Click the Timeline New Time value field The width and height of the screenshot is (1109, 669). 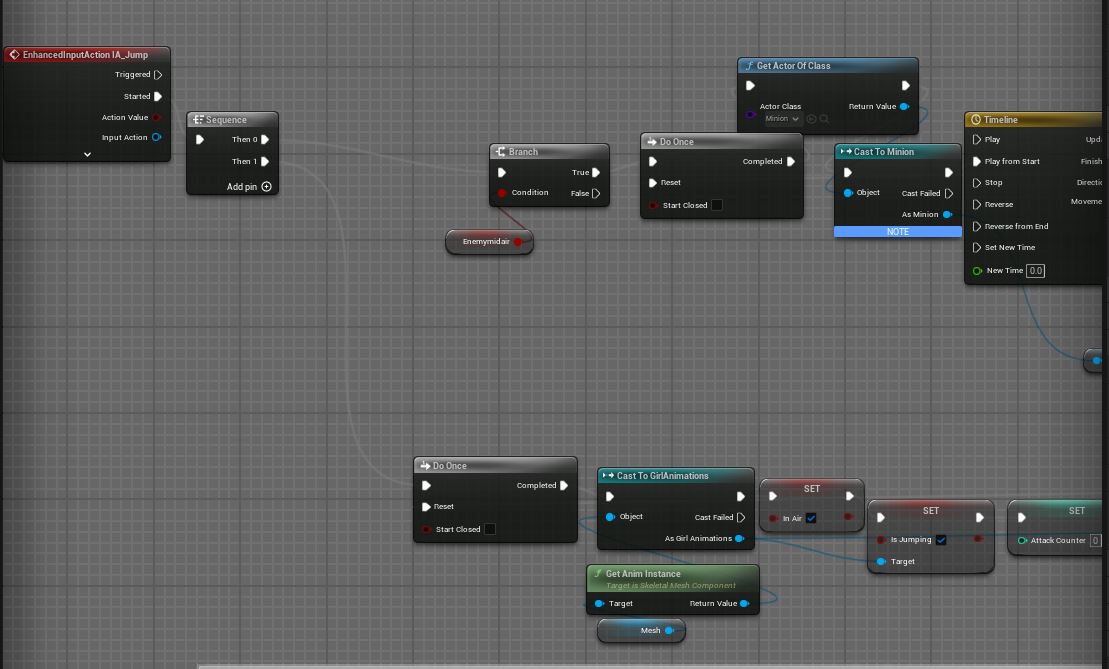pos(1035,271)
